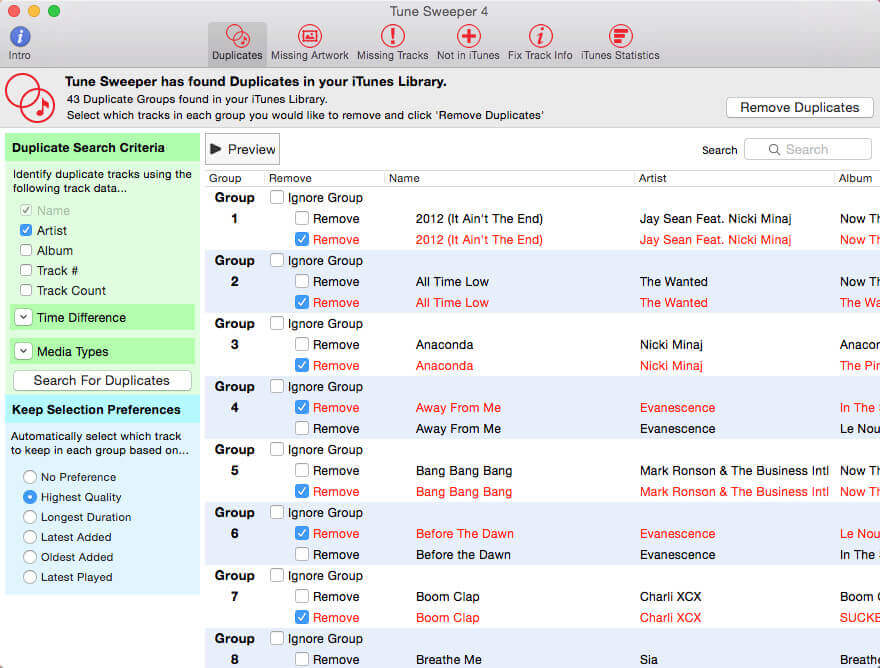Uncheck Remove on red Away From Me row

(302, 408)
